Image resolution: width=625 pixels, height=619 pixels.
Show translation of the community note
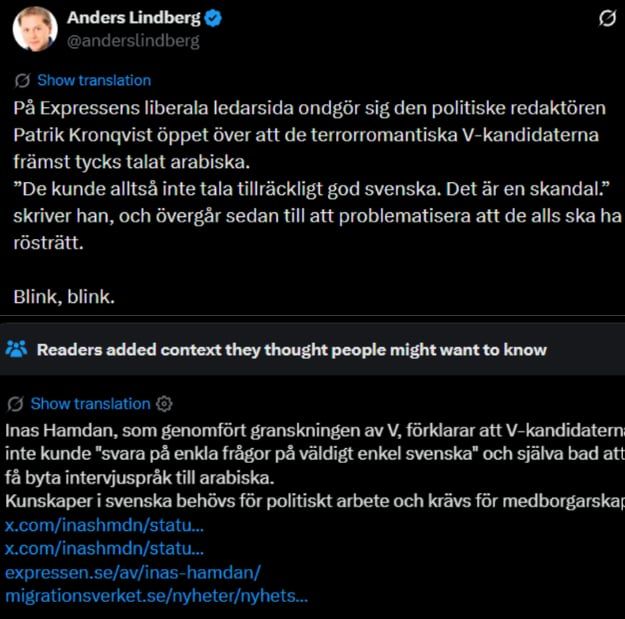(90, 404)
